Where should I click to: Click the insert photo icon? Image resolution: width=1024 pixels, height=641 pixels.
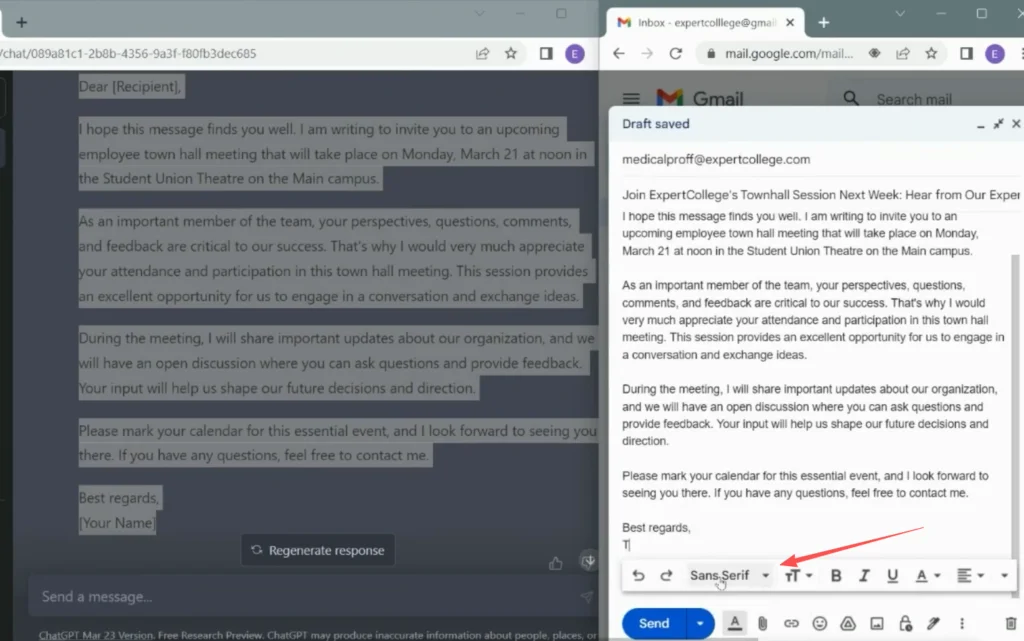[876, 624]
